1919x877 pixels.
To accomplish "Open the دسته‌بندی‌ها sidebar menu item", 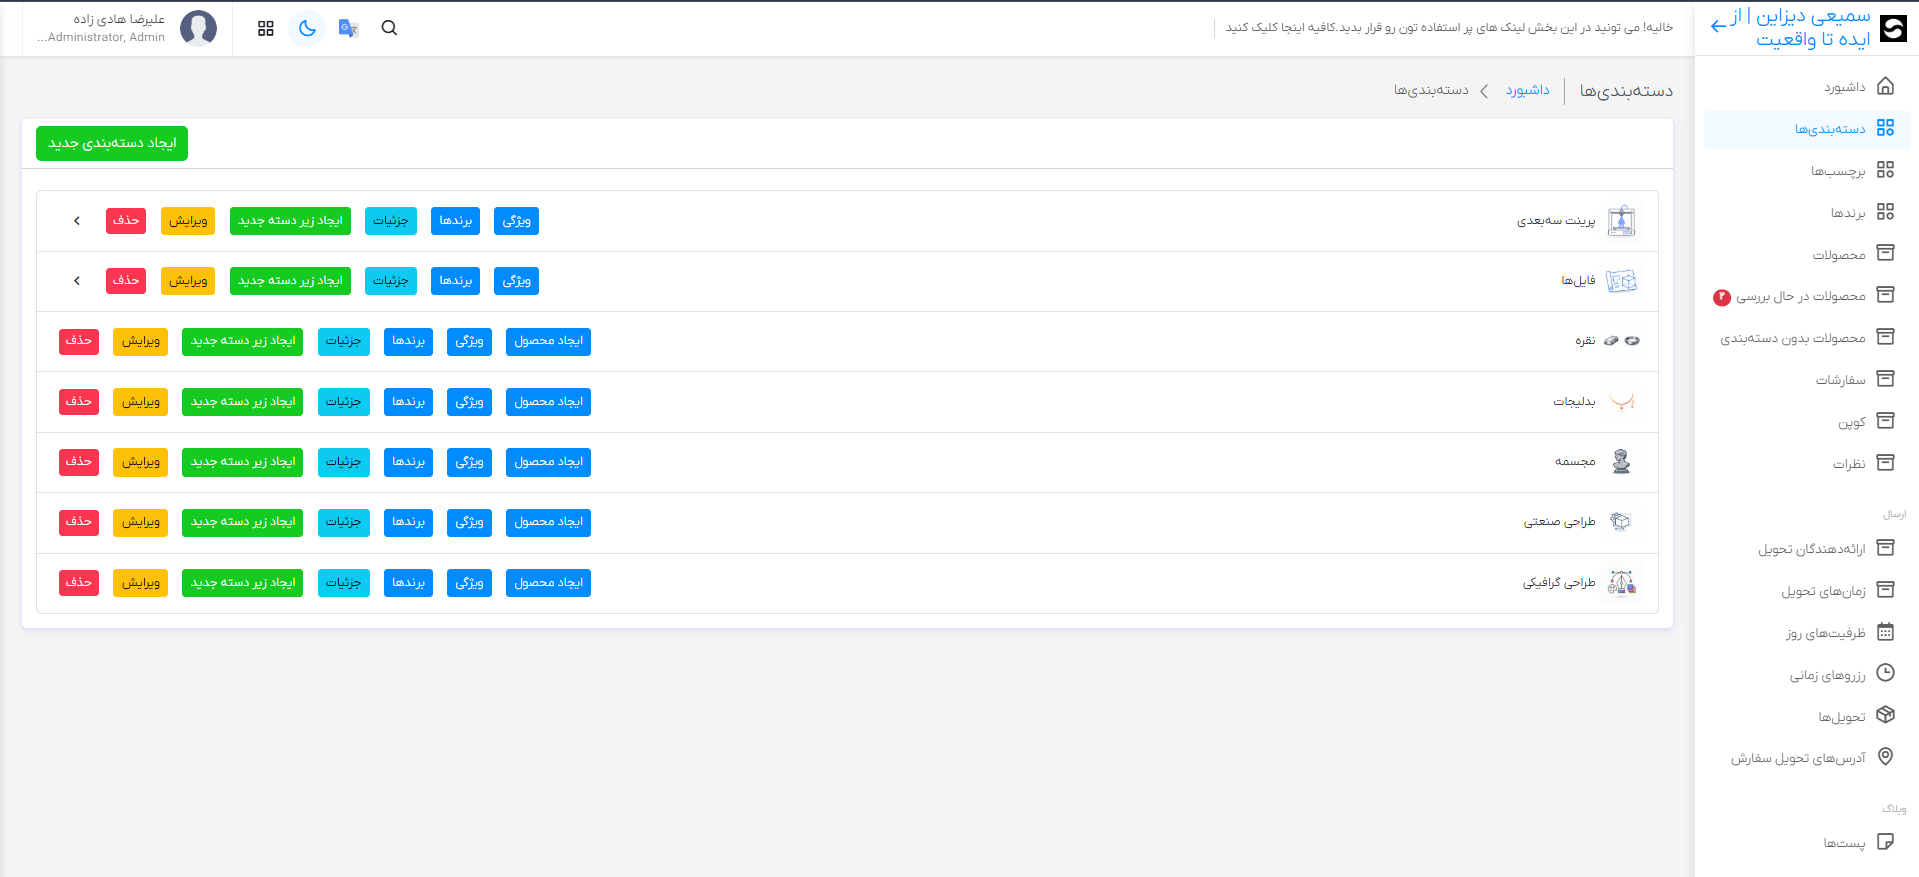I will pyautogui.click(x=1807, y=129).
